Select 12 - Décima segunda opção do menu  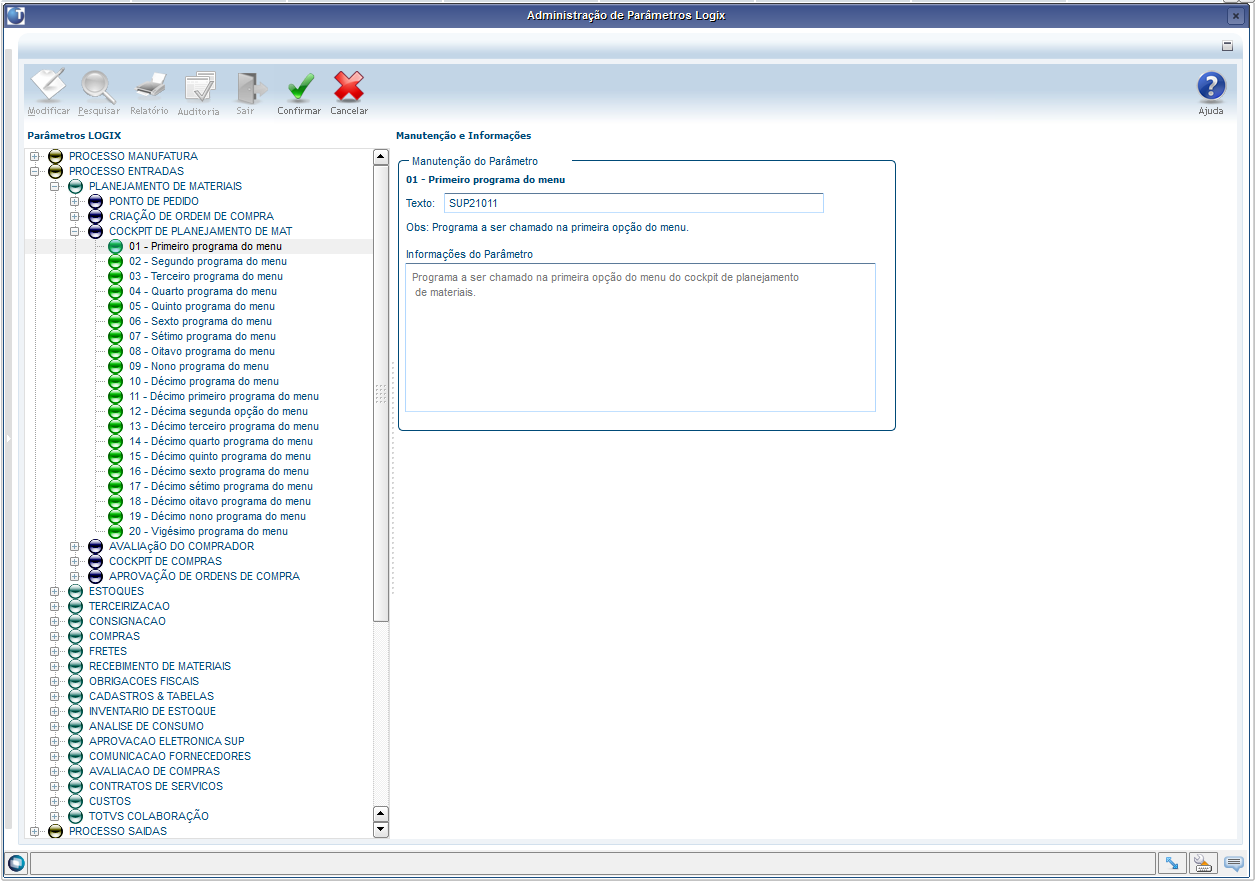[218, 412]
